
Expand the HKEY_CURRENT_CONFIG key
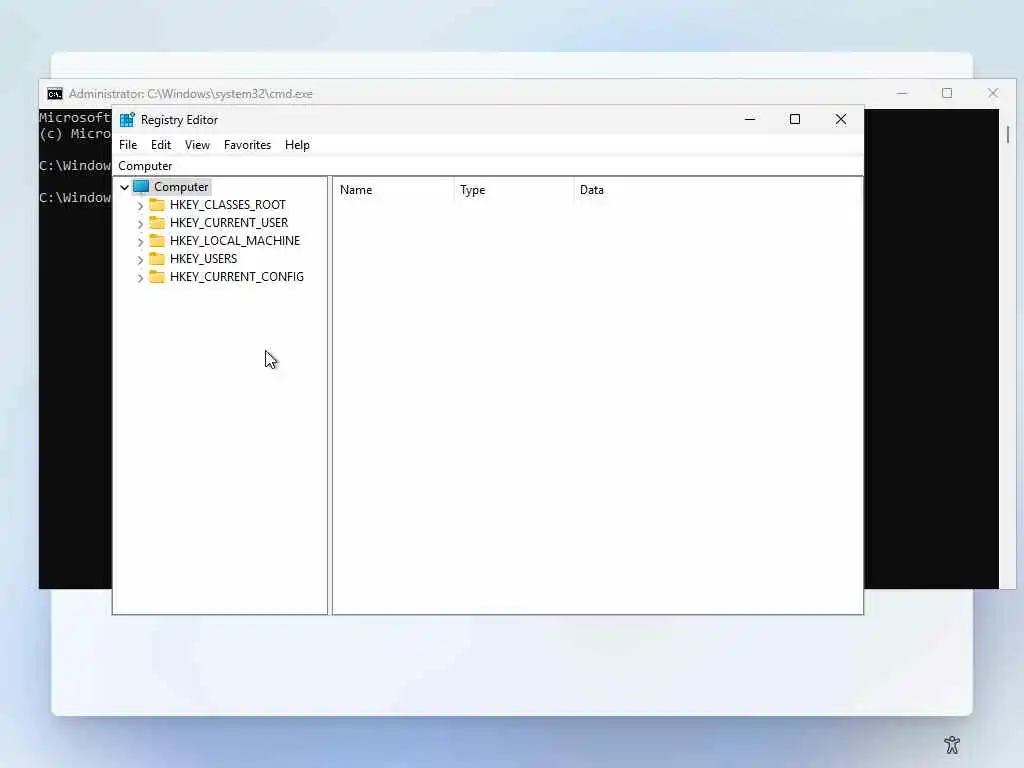click(x=140, y=278)
